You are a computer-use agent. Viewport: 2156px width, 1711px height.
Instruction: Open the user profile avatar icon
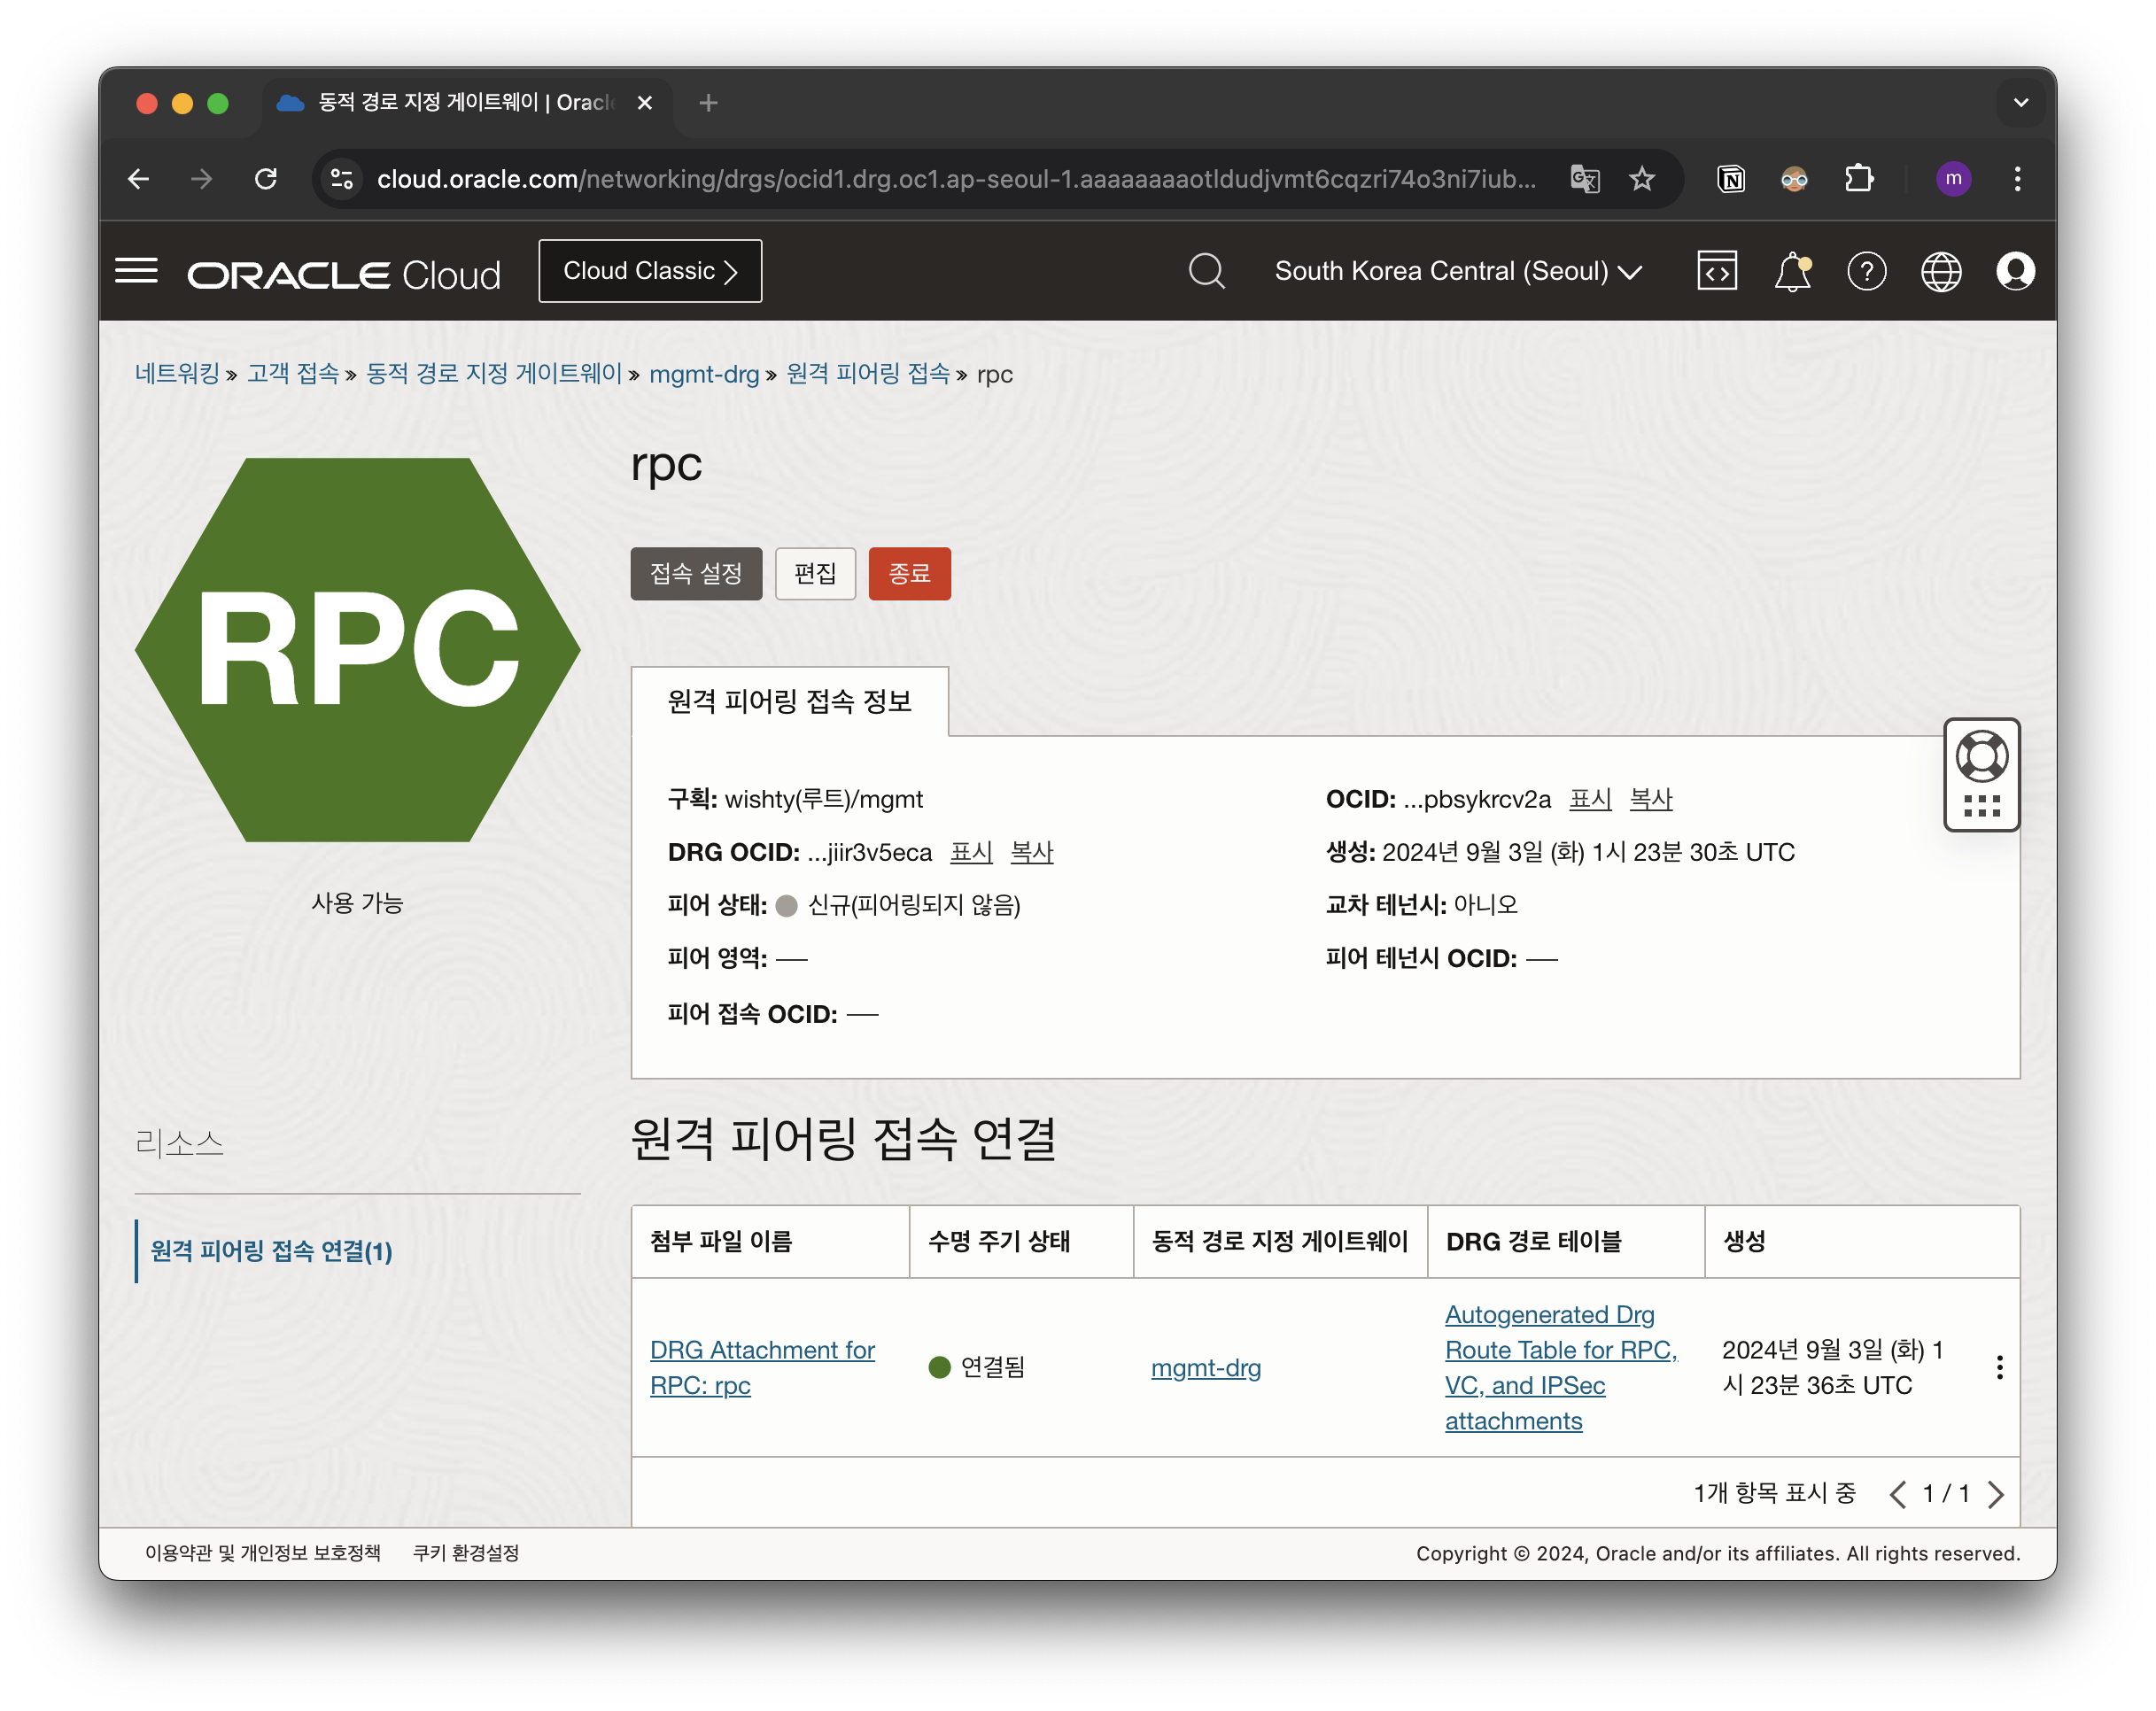click(x=2014, y=271)
